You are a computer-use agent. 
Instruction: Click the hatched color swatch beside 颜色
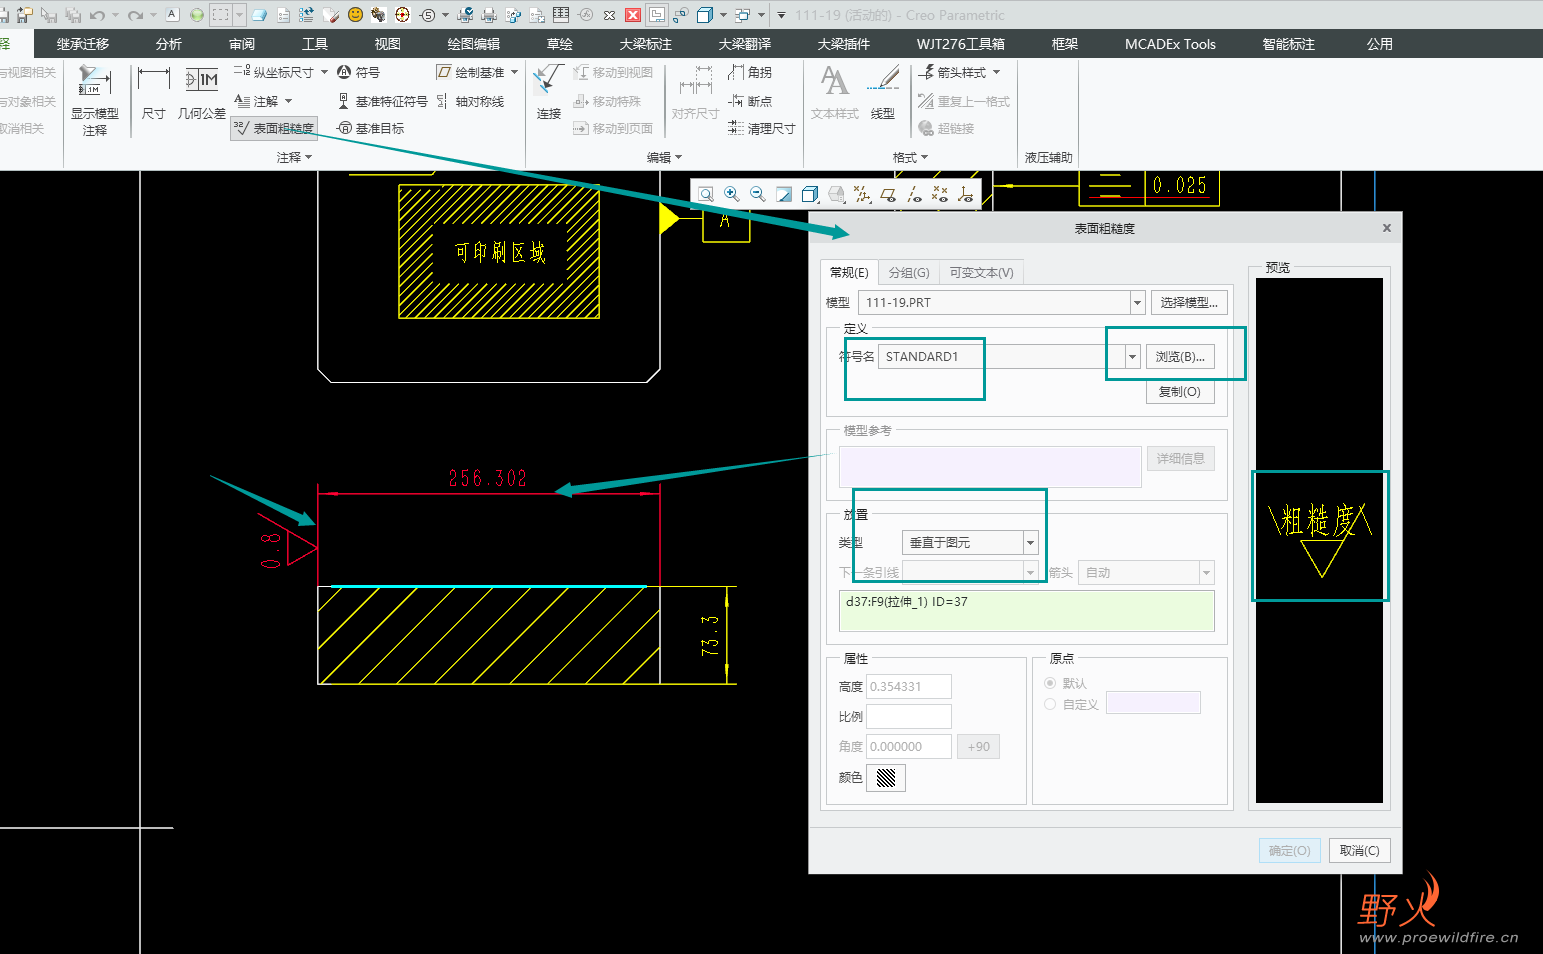(886, 777)
